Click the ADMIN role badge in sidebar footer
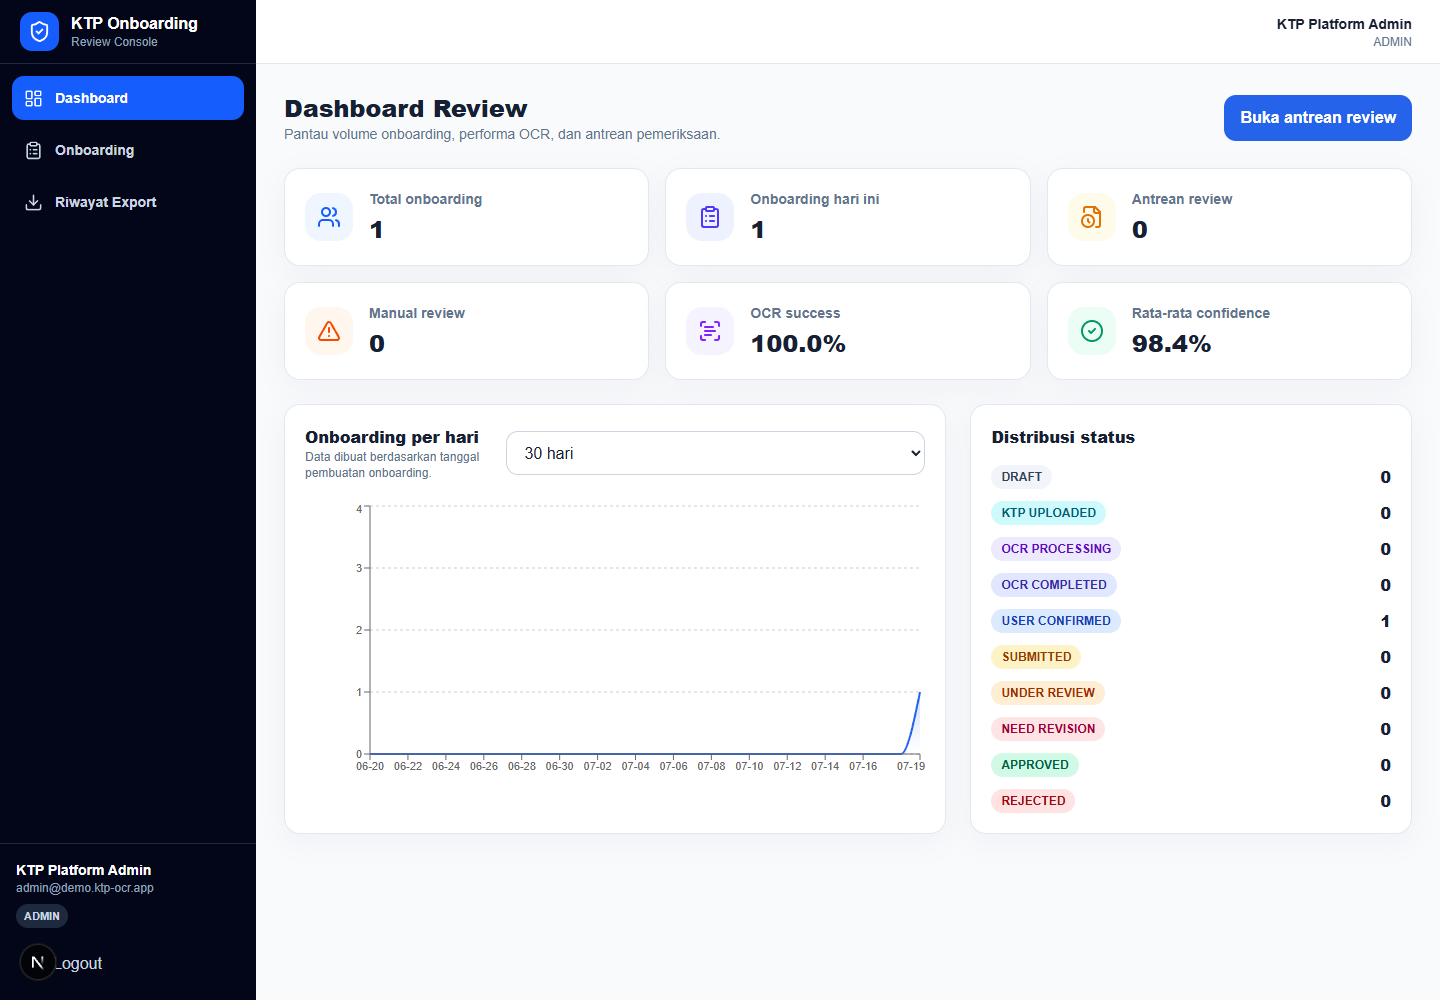Viewport: 1440px width, 1000px height. 42,916
